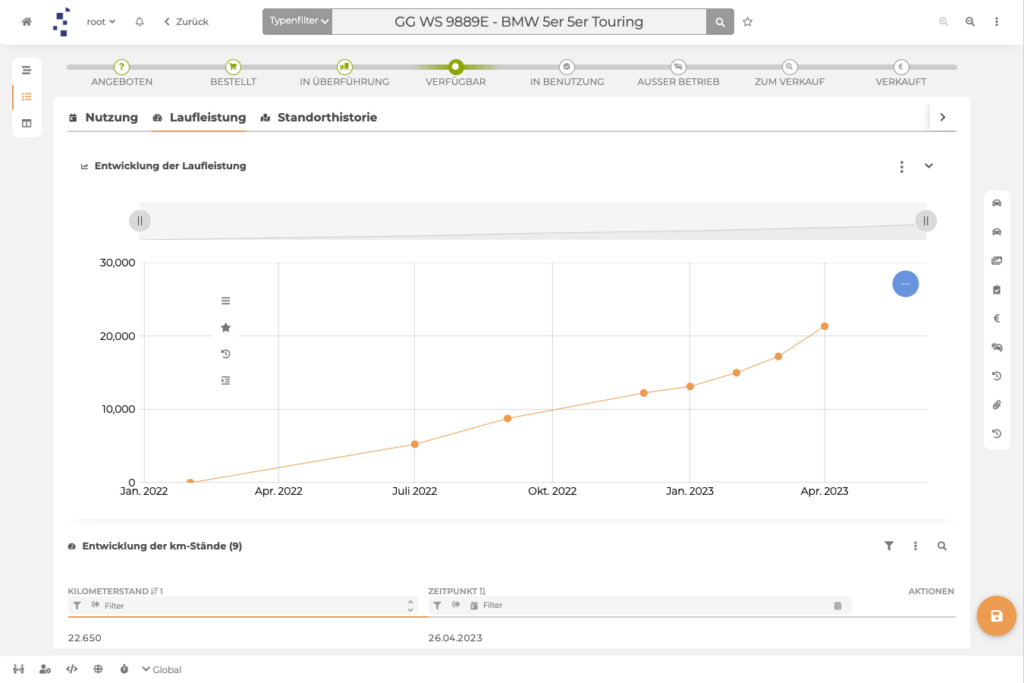Click the stopwatch icon in footer
The height and width of the screenshot is (683, 1024).
(124, 669)
